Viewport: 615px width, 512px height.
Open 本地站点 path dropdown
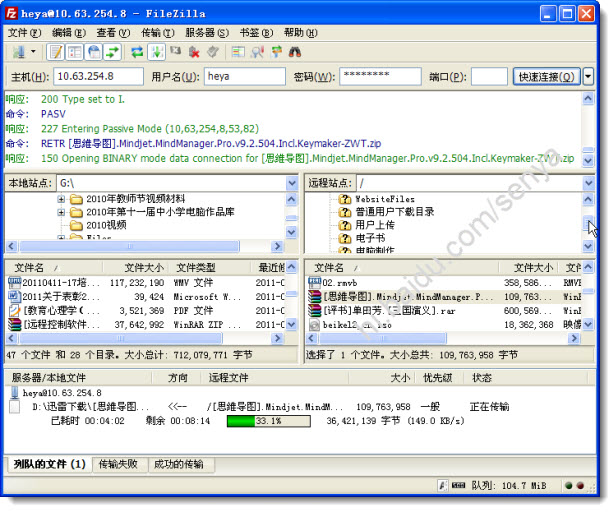pyautogui.click(x=292, y=183)
